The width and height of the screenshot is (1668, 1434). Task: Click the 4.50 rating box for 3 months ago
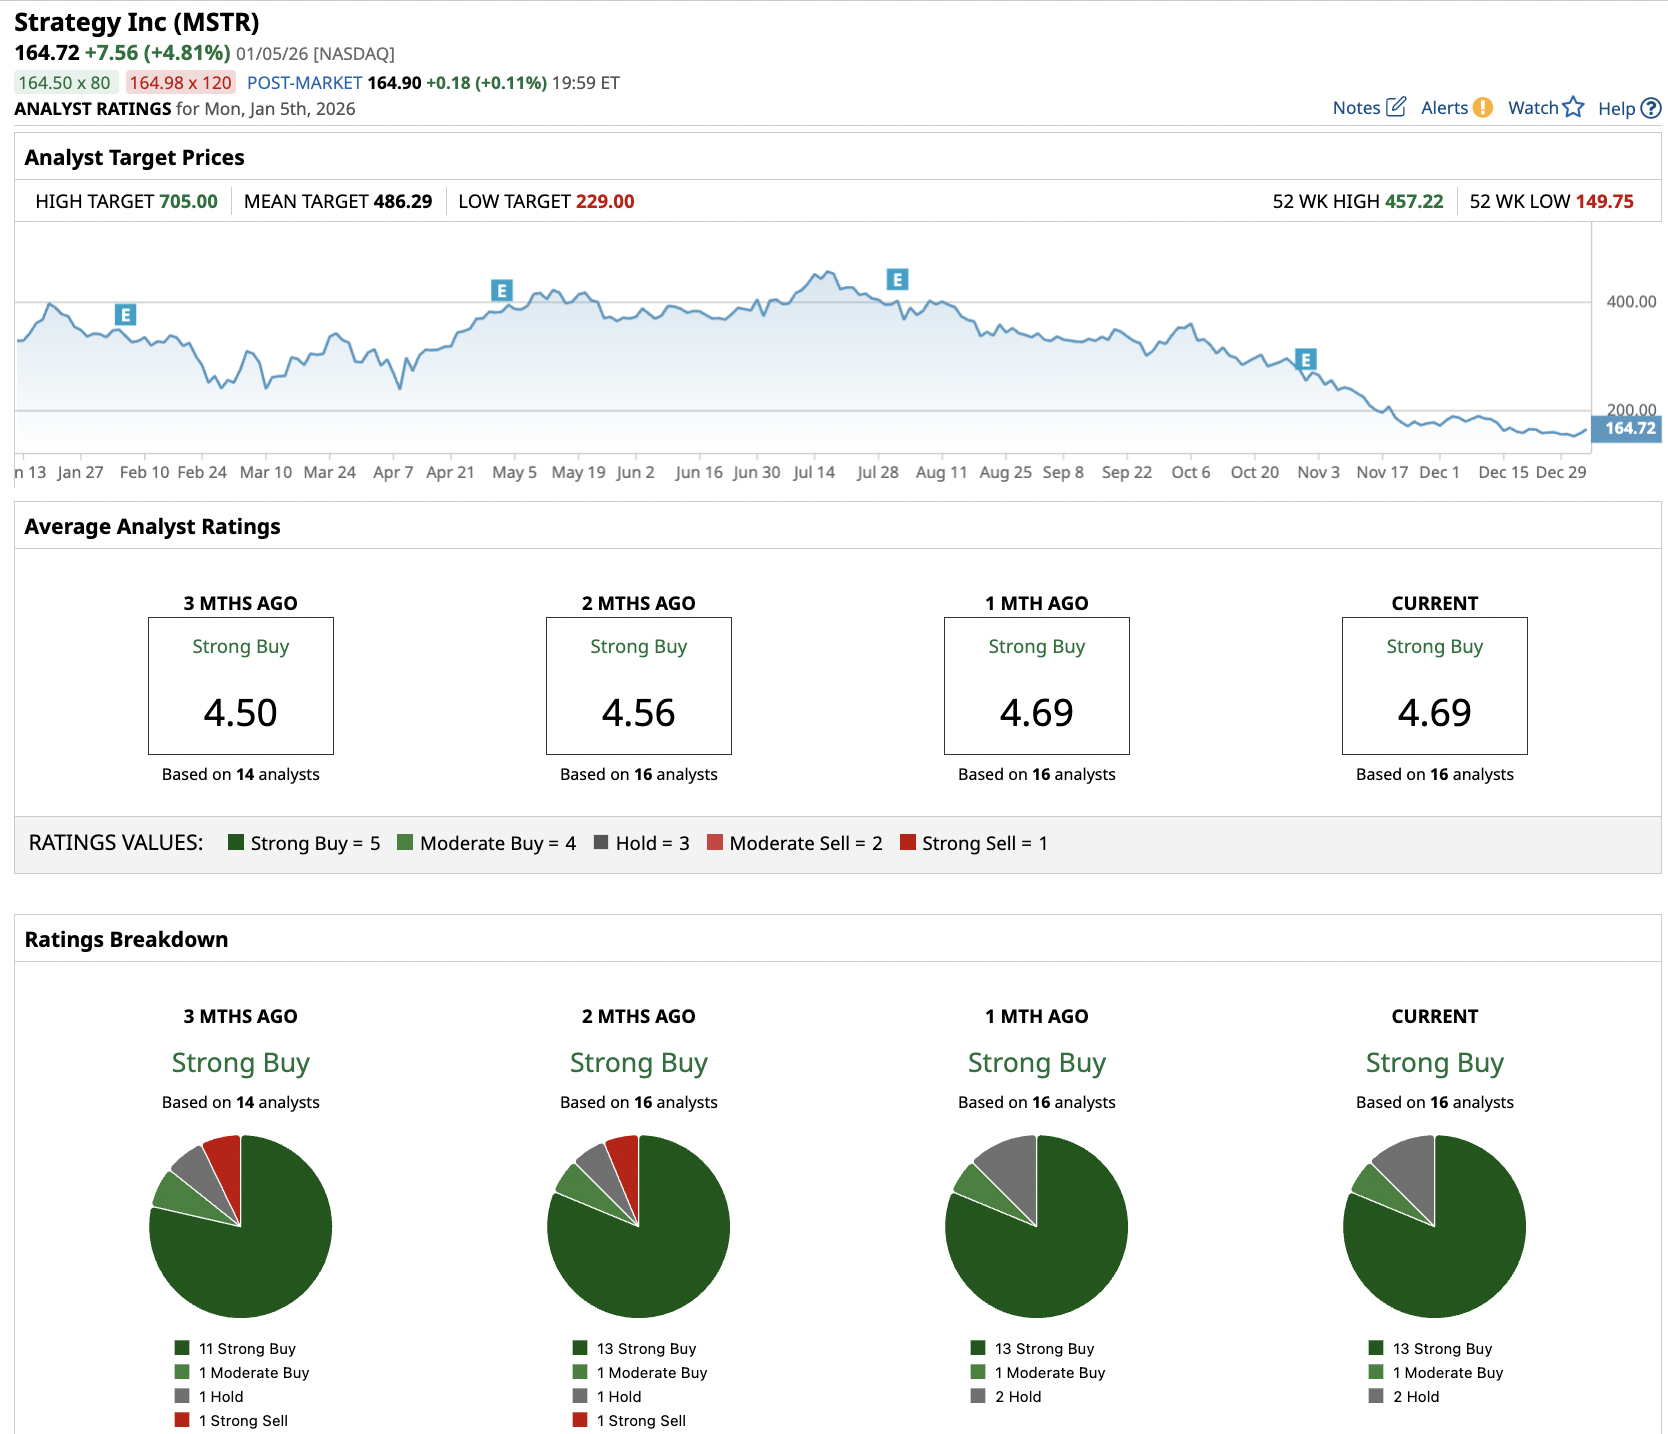[240, 686]
